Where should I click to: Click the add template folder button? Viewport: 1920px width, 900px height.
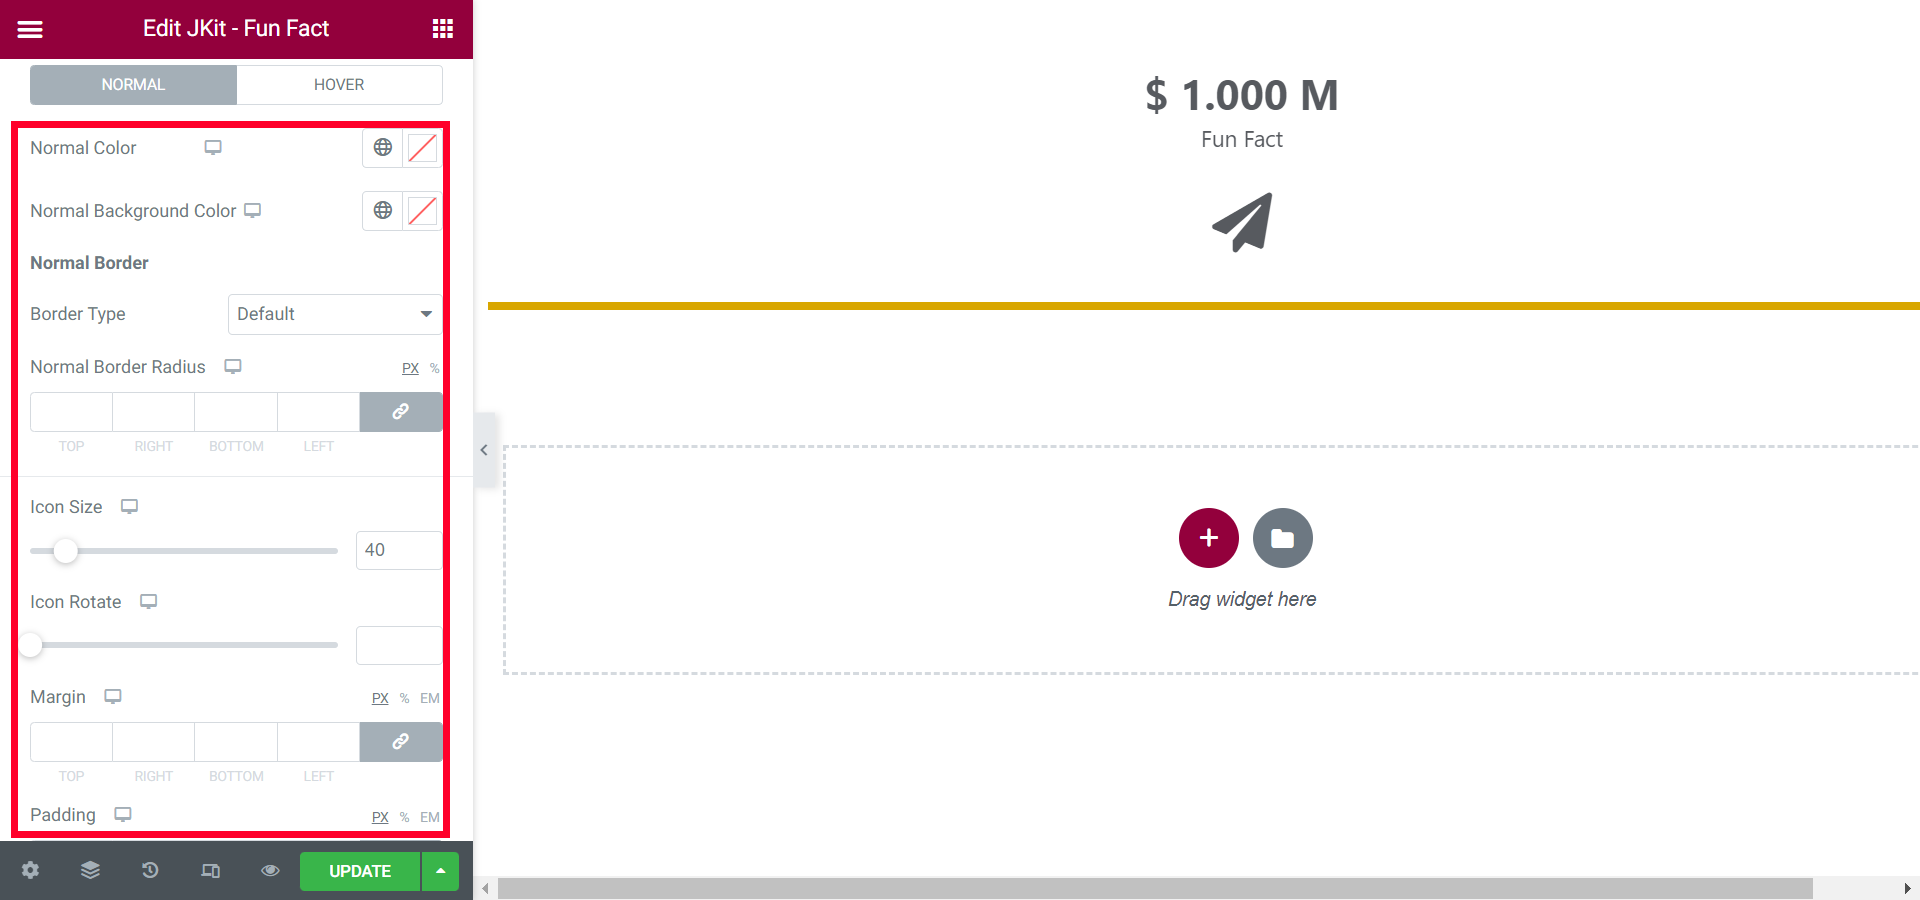point(1282,538)
